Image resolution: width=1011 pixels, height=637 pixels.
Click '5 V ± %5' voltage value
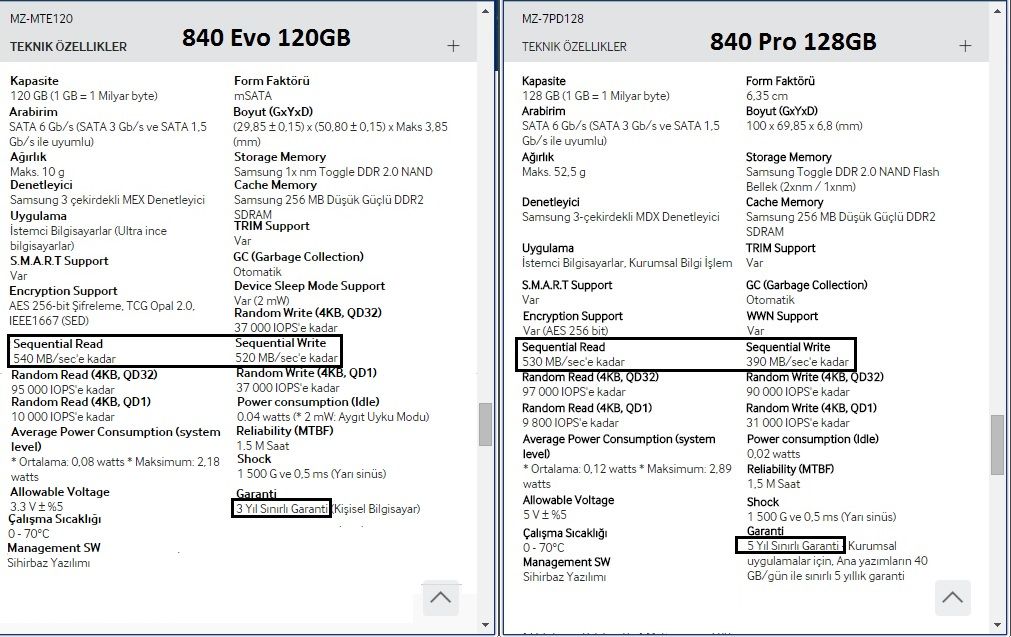(x=545, y=514)
